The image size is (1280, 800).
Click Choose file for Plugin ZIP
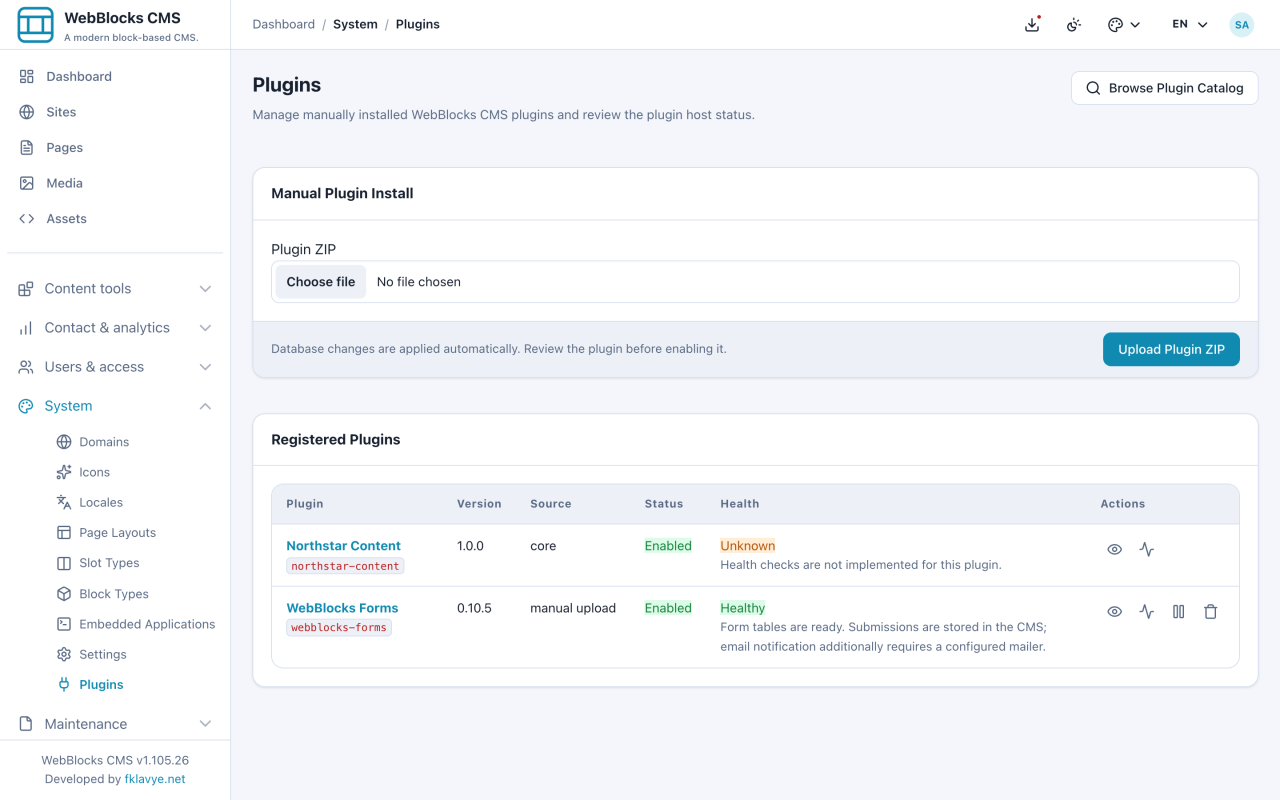(x=321, y=282)
